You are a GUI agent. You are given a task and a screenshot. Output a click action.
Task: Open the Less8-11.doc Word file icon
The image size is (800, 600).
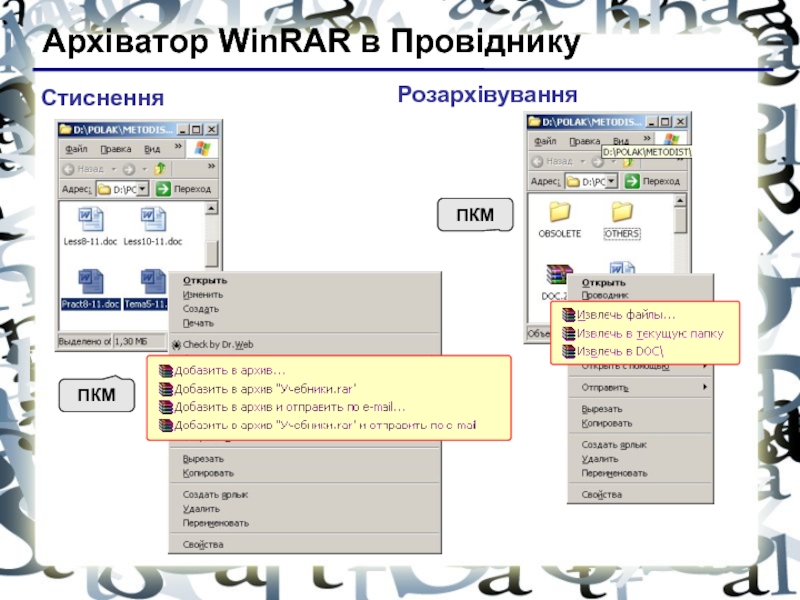point(91,219)
